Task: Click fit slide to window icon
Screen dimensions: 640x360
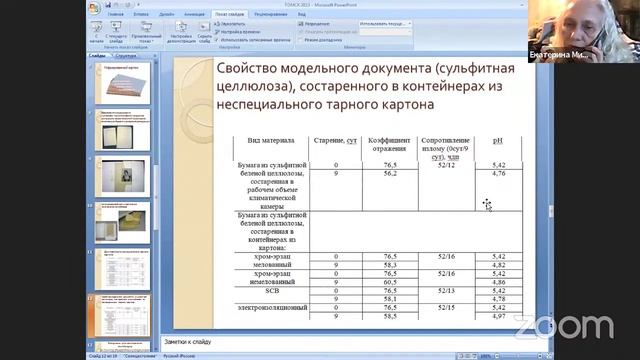Action: [549, 356]
